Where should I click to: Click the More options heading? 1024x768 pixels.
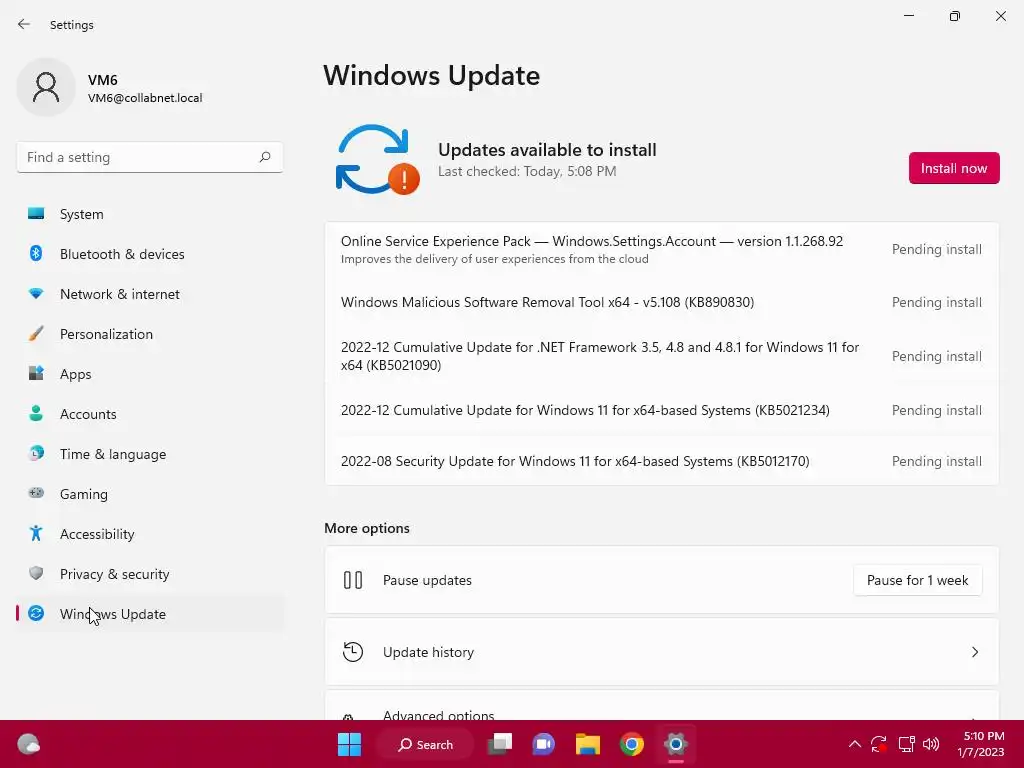tap(367, 528)
